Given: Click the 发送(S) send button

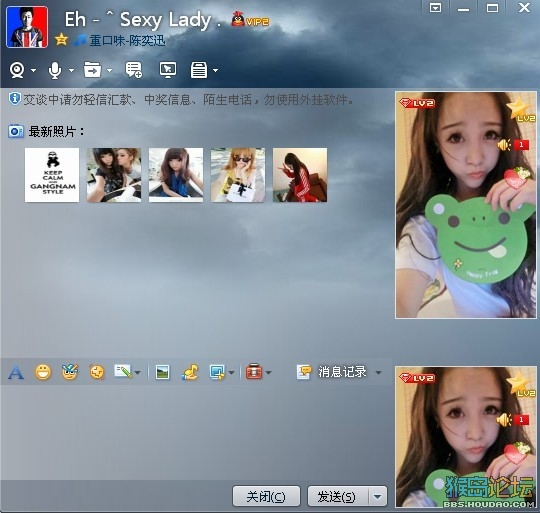Looking at the screenshot, I should point(338,496).
